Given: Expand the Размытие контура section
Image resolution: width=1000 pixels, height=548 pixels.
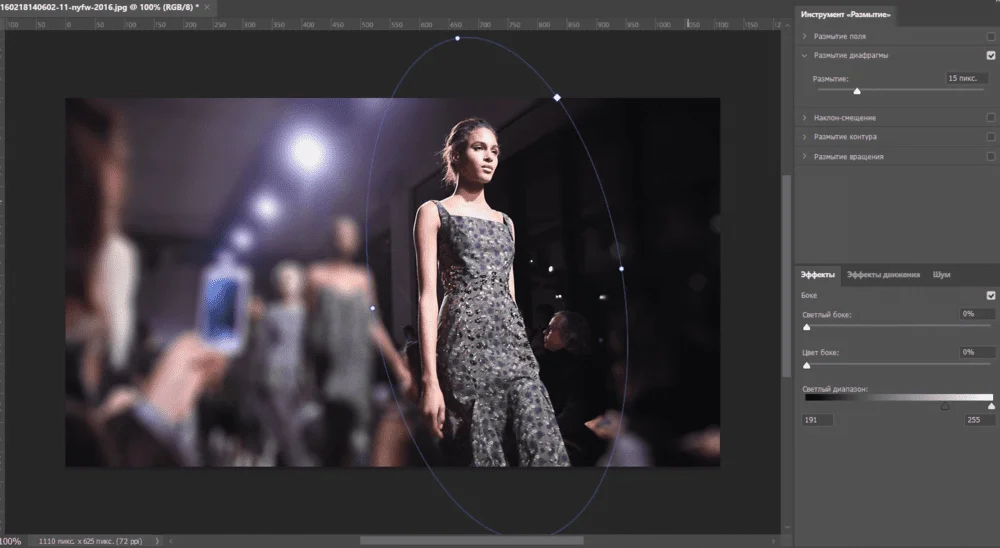Looking at the screenshot, I should [805, 137].
